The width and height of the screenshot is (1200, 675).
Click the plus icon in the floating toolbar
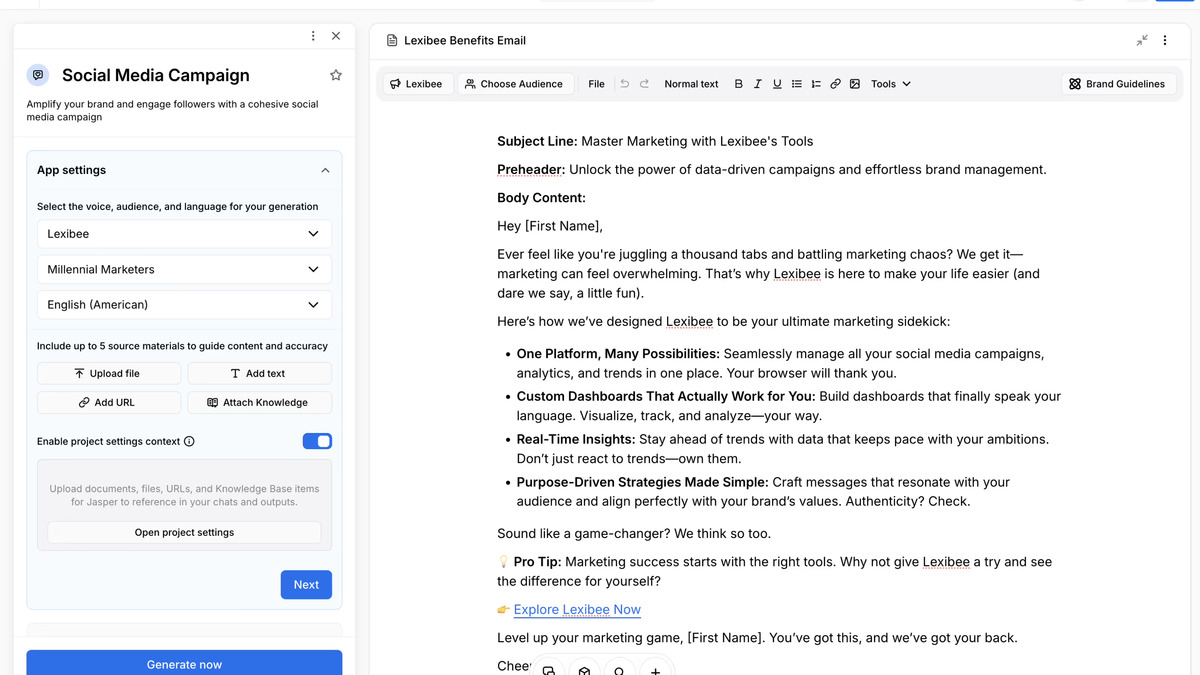[x=656, y=670]
